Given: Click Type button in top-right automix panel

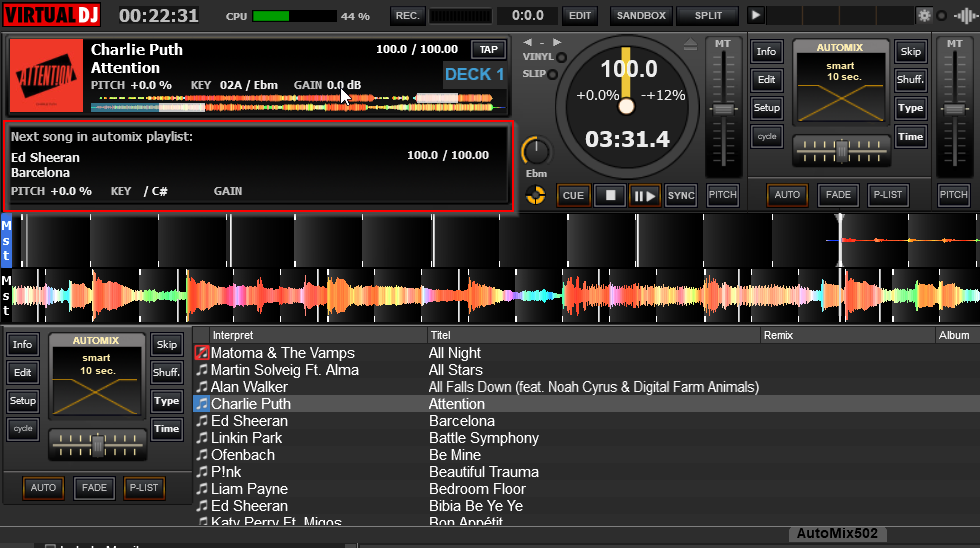Looking at the screenshot, I should [911, 107].
